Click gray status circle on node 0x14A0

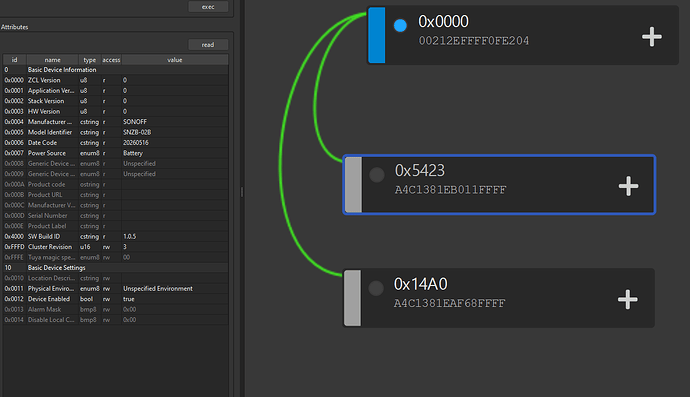click(x=376, y=288)
